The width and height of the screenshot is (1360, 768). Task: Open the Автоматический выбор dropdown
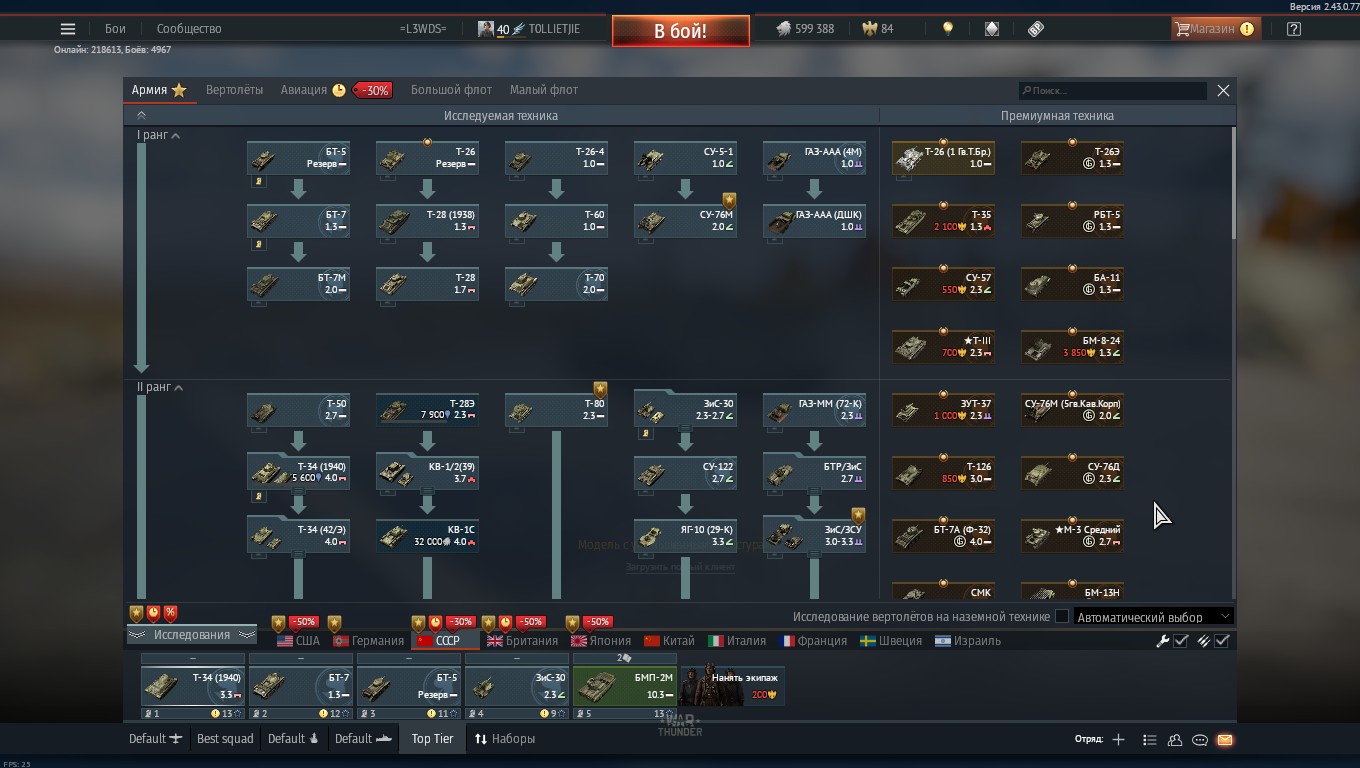1154,617
